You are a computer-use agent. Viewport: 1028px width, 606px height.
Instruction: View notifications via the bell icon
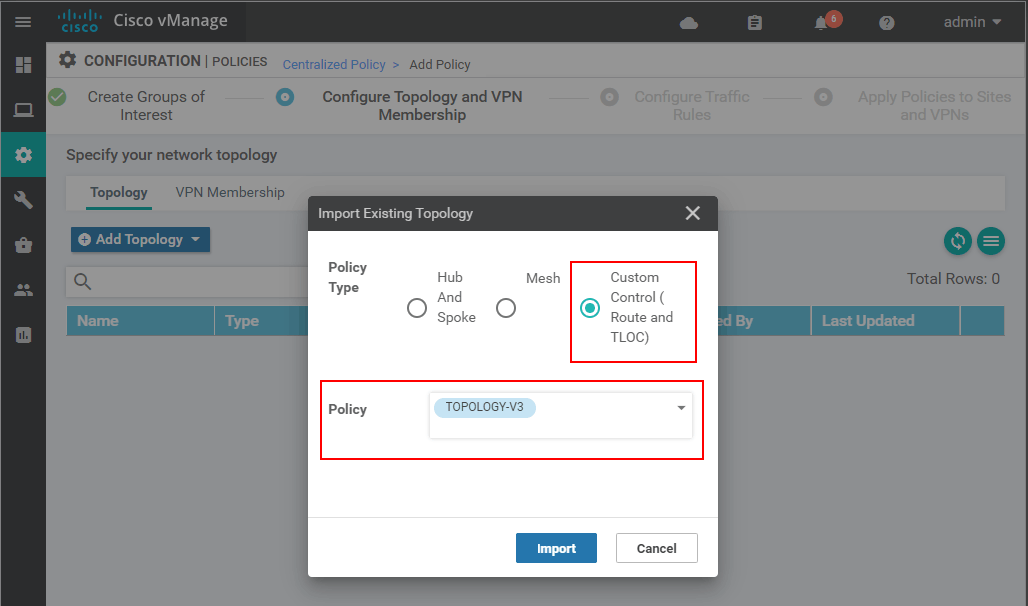(822, 21)
